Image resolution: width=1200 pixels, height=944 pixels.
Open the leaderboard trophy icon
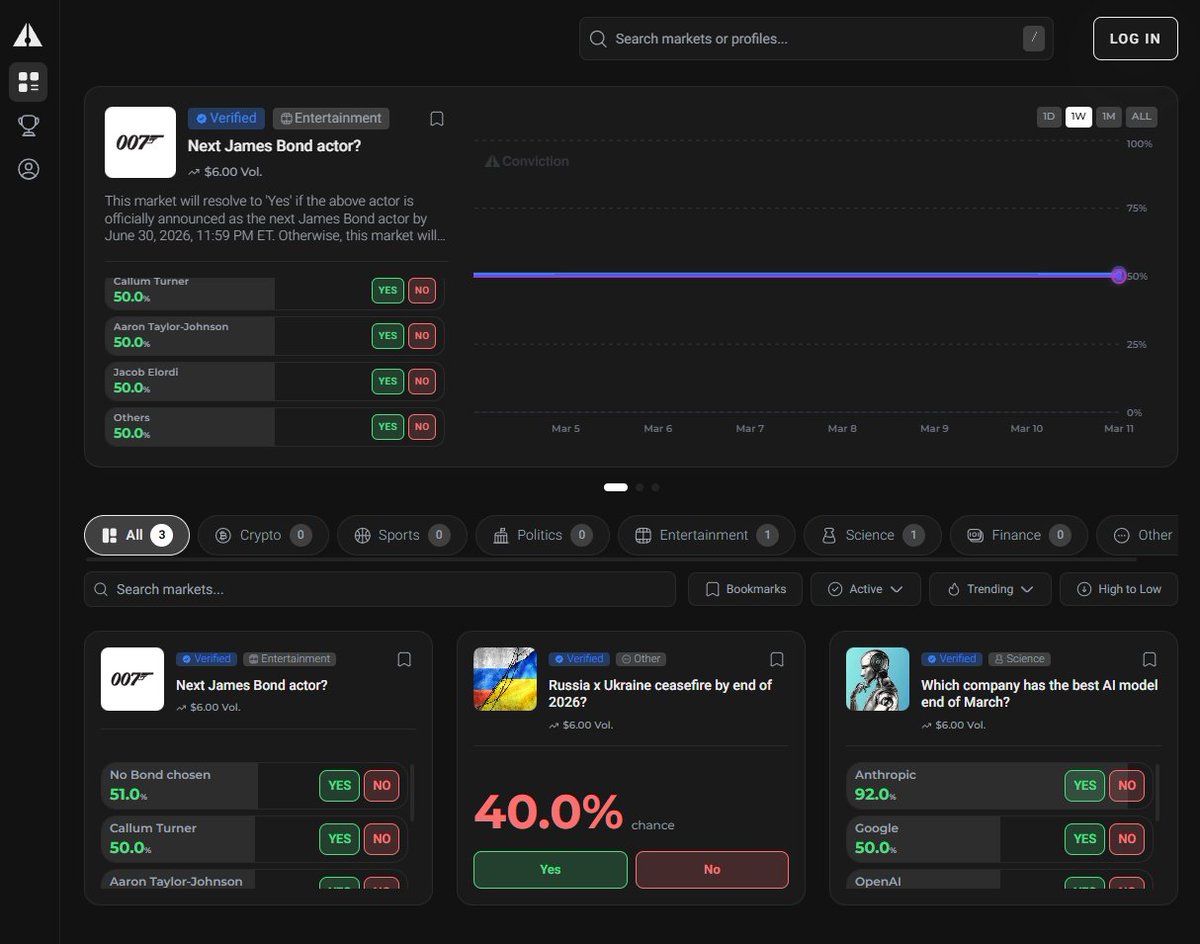point(28,126)
